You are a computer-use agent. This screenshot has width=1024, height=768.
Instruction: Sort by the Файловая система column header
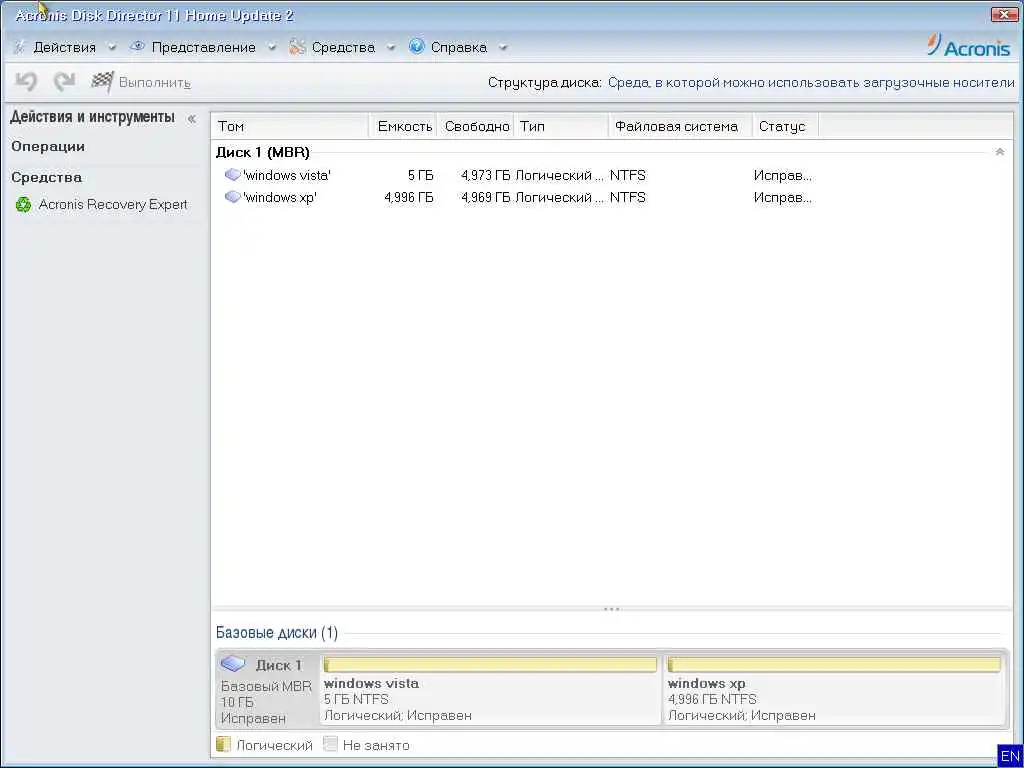tap(680, 126)
